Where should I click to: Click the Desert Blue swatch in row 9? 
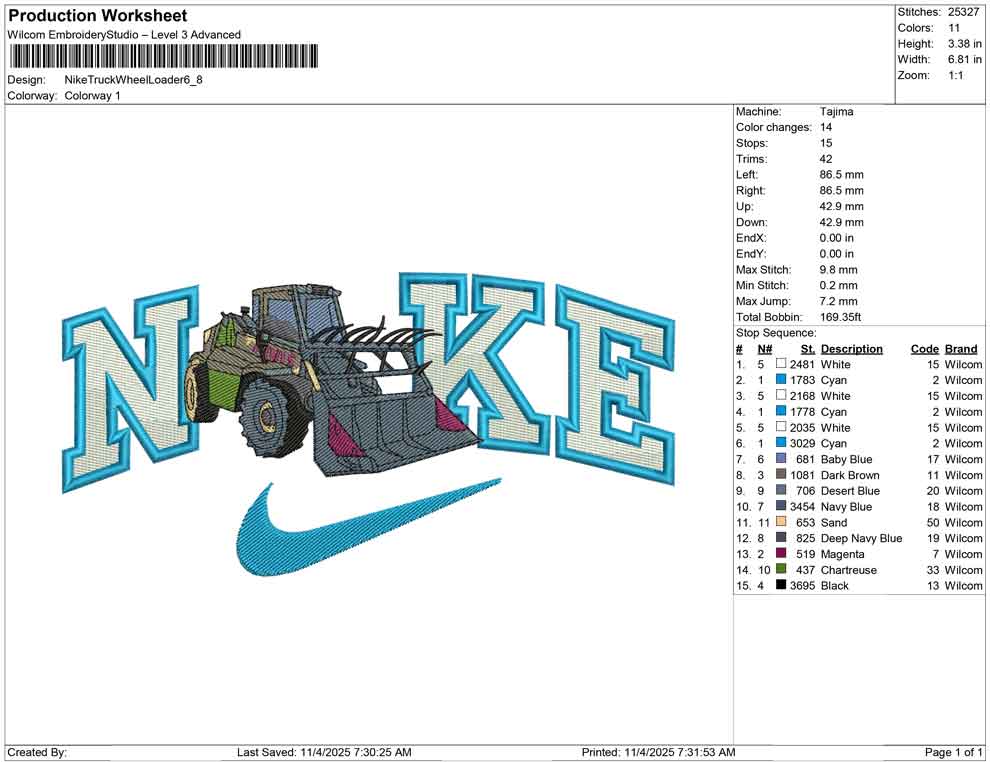[780, 491]
